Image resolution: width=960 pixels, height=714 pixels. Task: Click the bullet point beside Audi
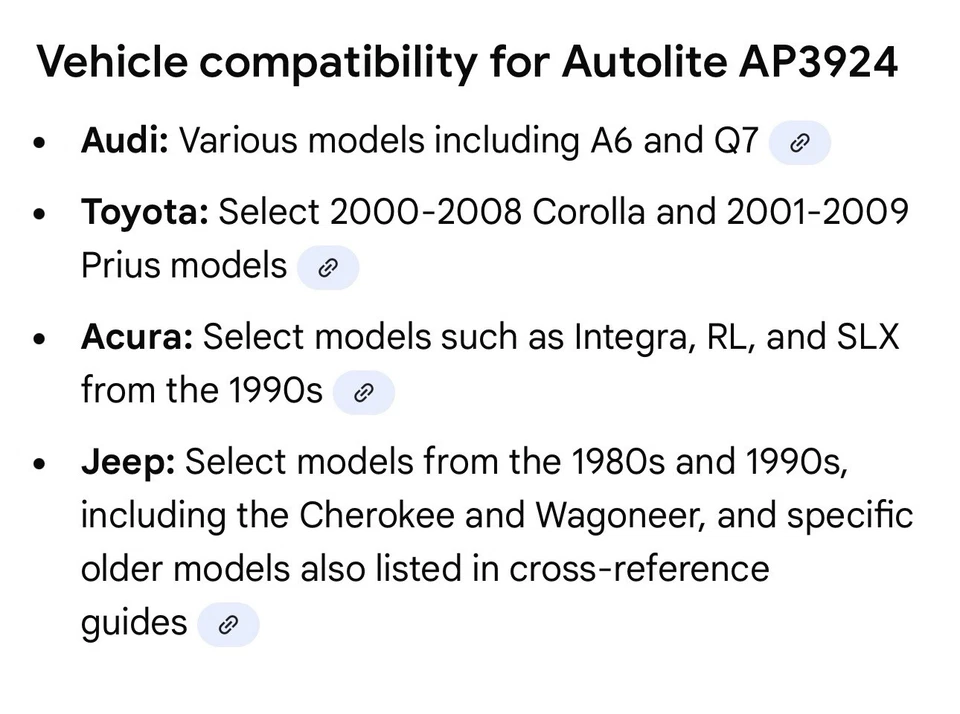pyautogui.click(x=40, y=143)
